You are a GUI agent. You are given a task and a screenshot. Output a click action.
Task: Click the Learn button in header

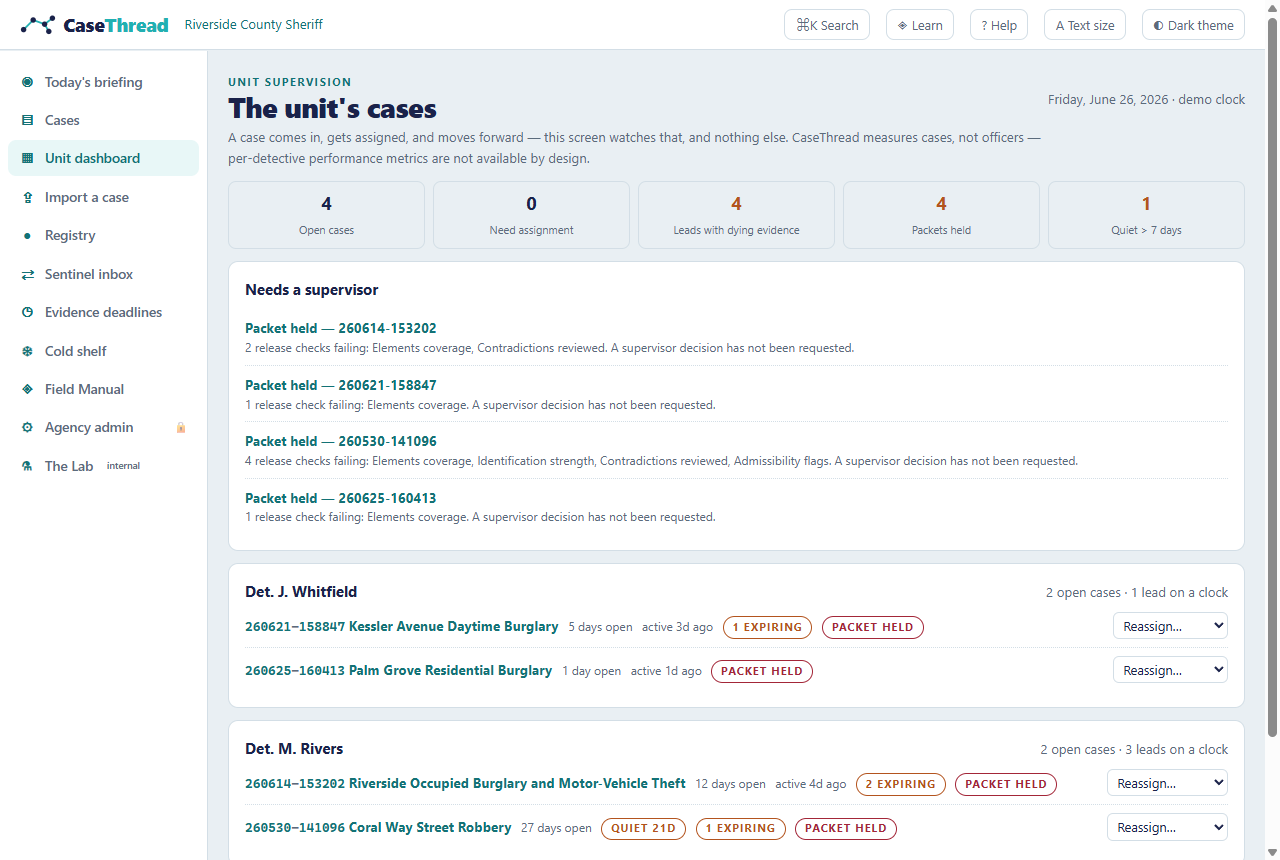[920, 25]
